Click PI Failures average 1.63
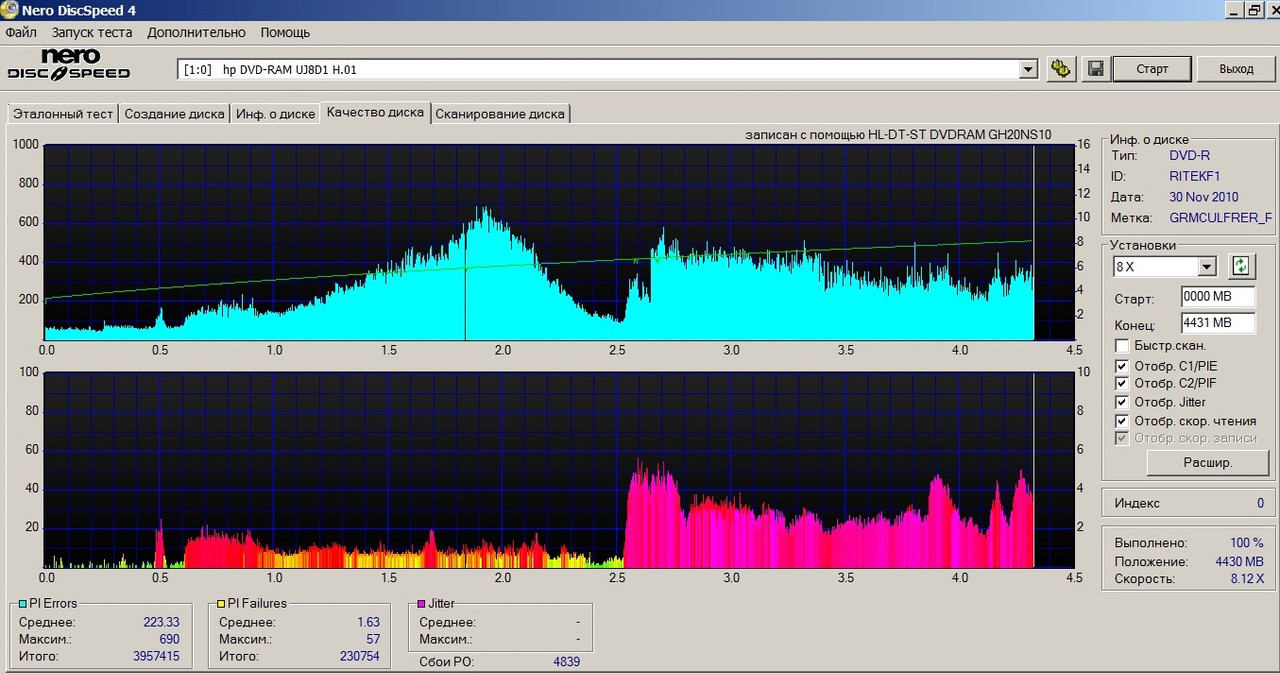The height and width of the screenshot is (674, 1280). click(x=368, y=622)
